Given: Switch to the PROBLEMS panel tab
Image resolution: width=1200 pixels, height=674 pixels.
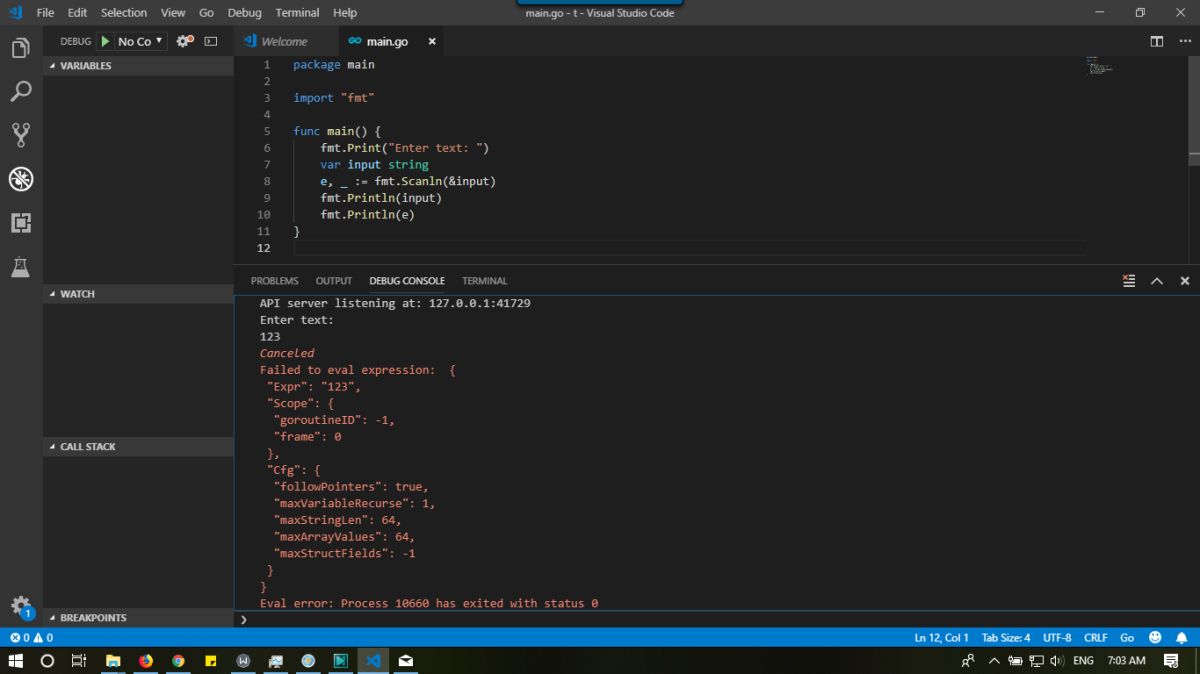Looking at the screenshot, I should 275,281.
